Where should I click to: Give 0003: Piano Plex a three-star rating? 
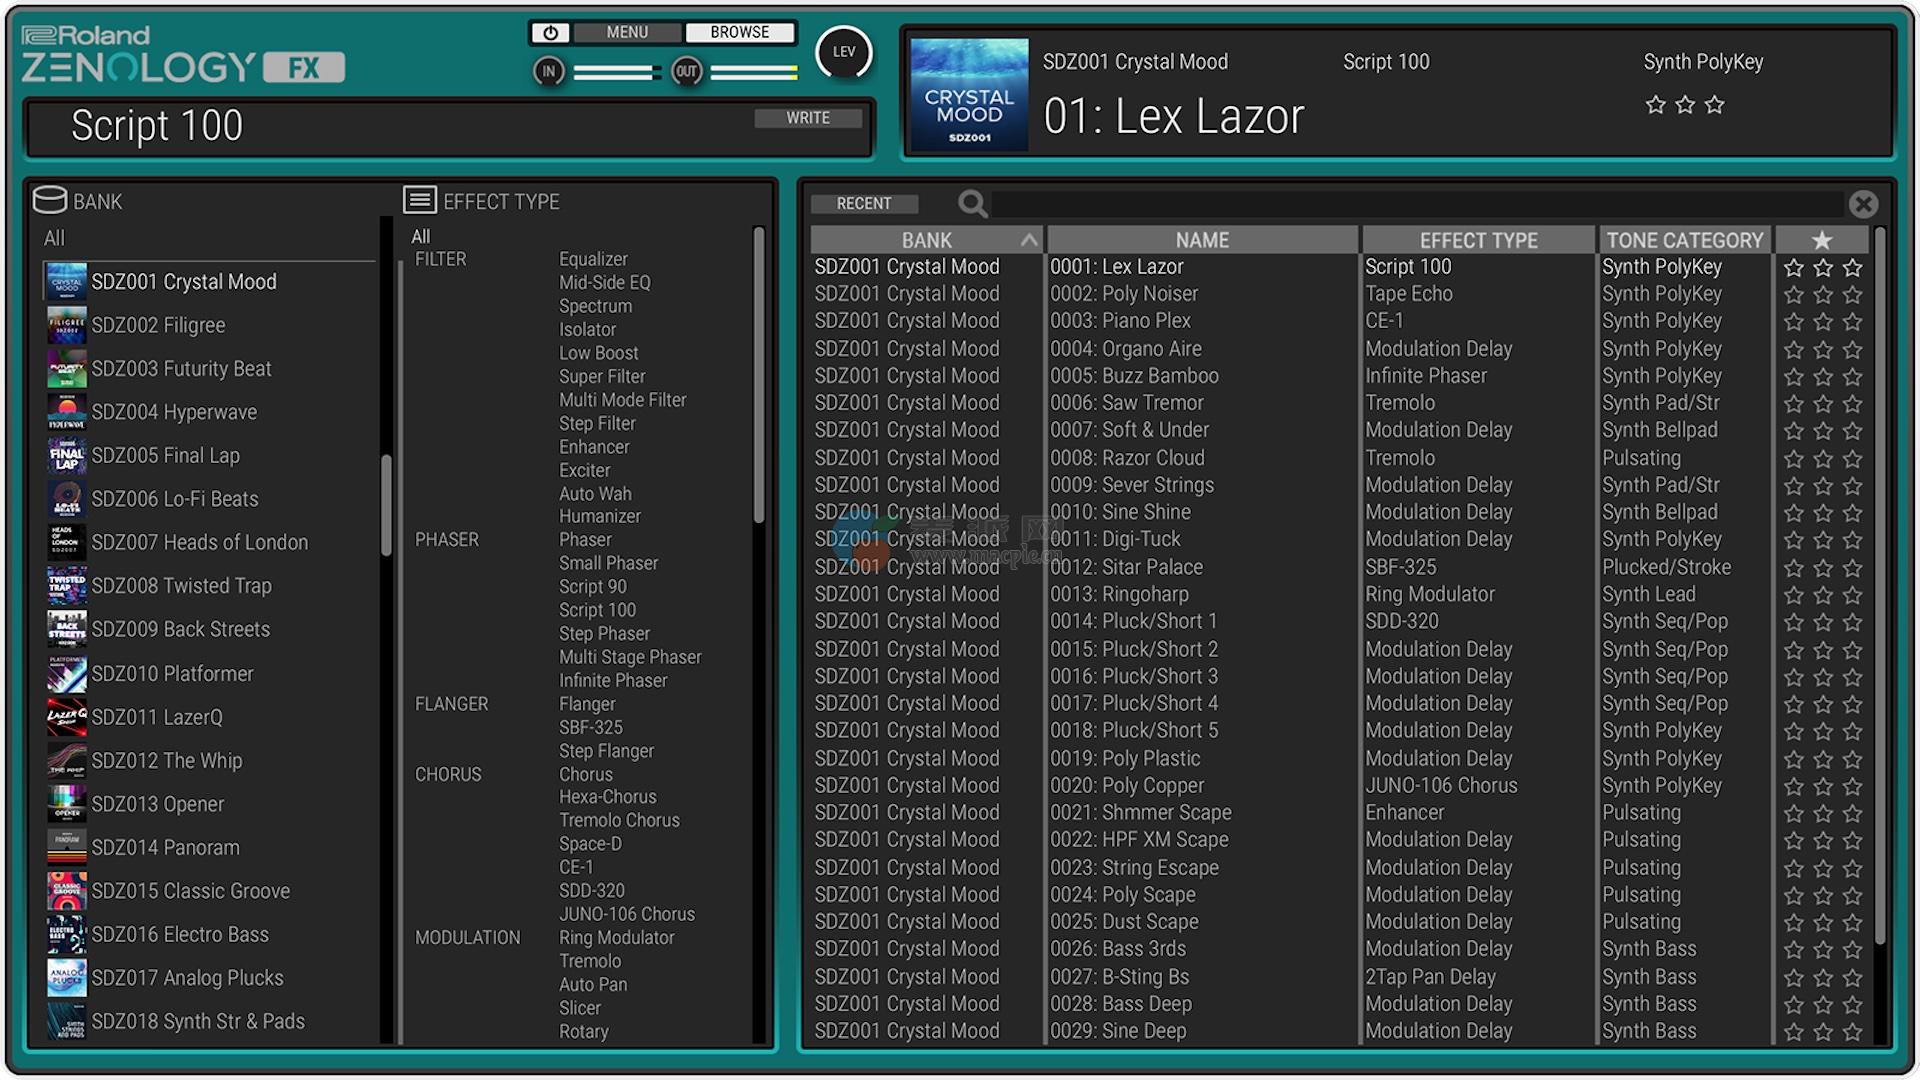pos(1853,322)
